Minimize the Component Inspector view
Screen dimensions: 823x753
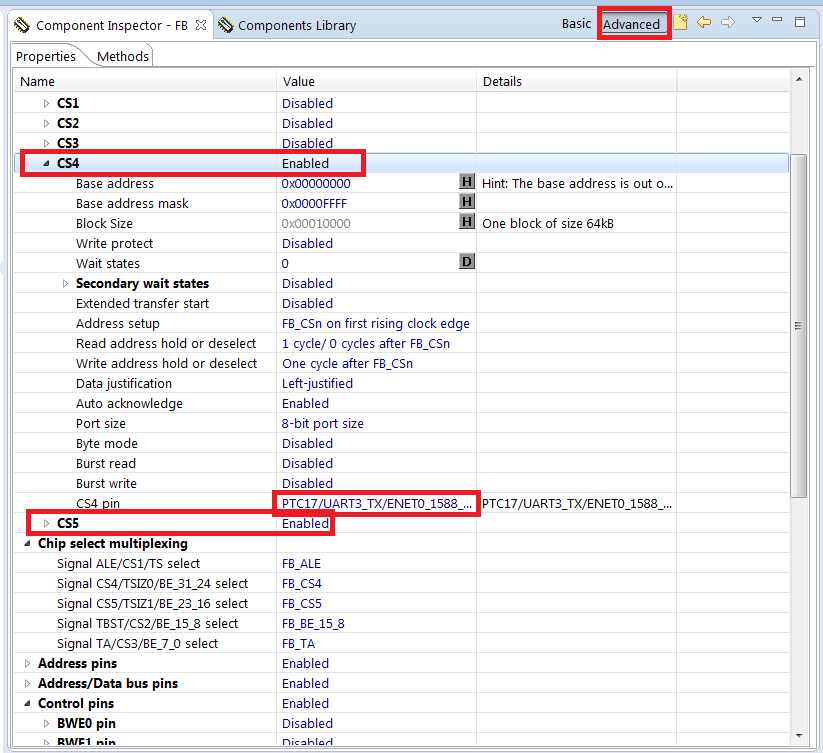coord(777,19)
